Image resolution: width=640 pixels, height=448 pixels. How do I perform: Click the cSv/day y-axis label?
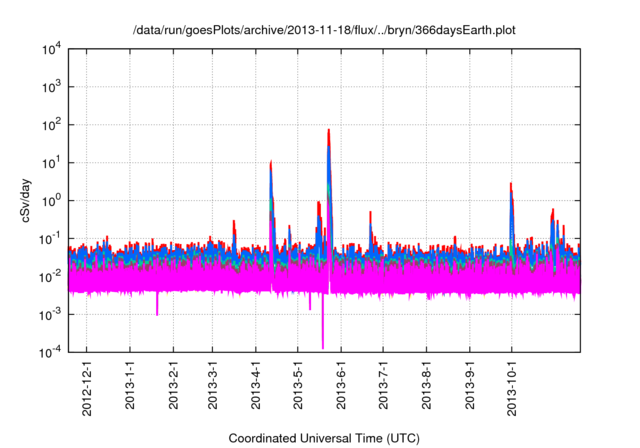point(28,201)
